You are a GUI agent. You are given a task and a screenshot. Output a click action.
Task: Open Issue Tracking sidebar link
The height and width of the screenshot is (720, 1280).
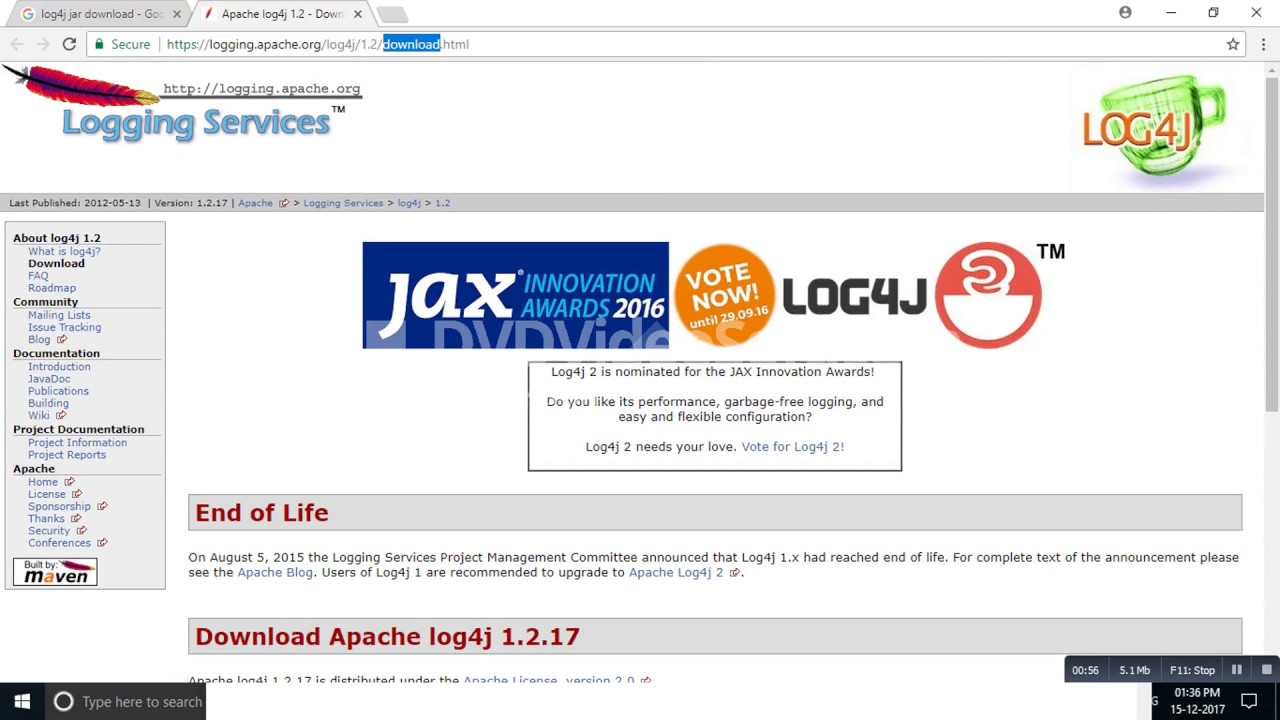pyautogui.click(x=64, y=327)
